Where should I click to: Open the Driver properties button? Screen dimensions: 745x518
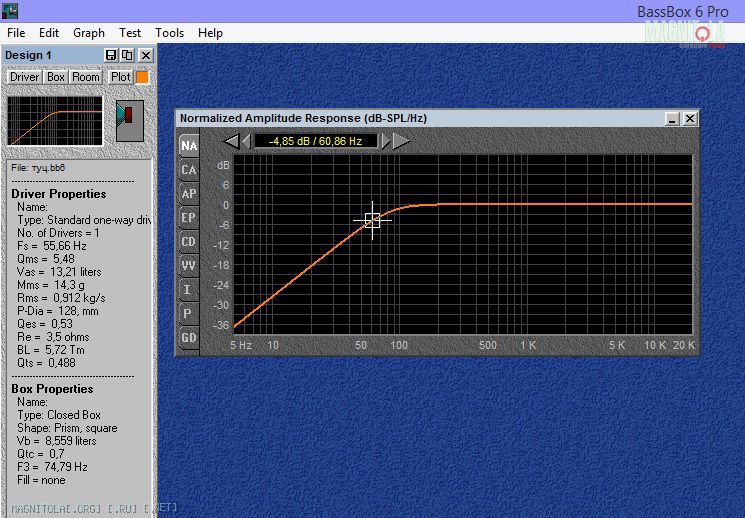click(x=25, y=77)
